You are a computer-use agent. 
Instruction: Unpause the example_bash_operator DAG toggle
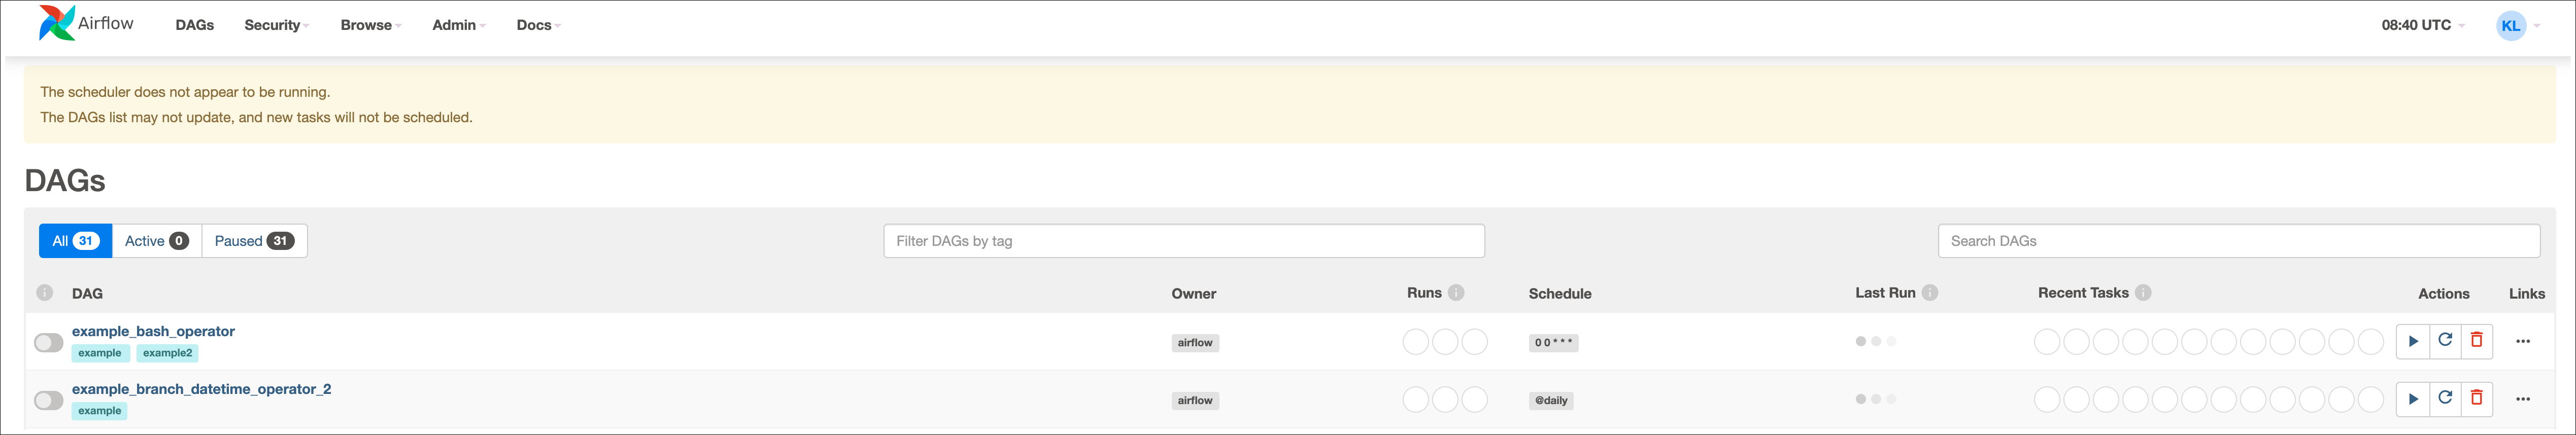coord(49,343)
